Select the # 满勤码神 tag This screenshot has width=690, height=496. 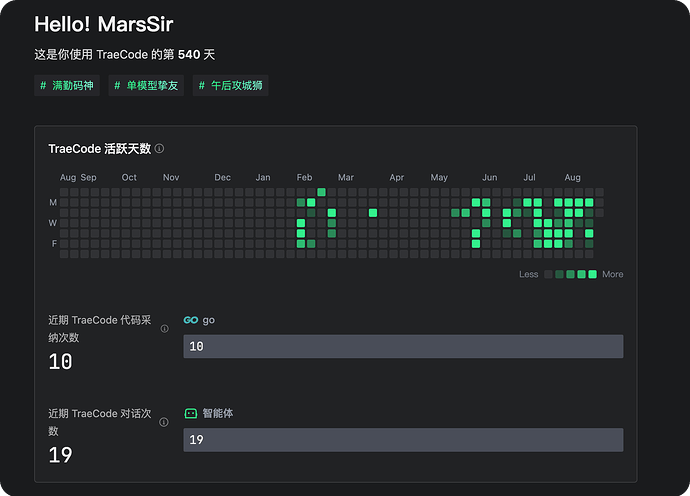(x=67, y=85)
